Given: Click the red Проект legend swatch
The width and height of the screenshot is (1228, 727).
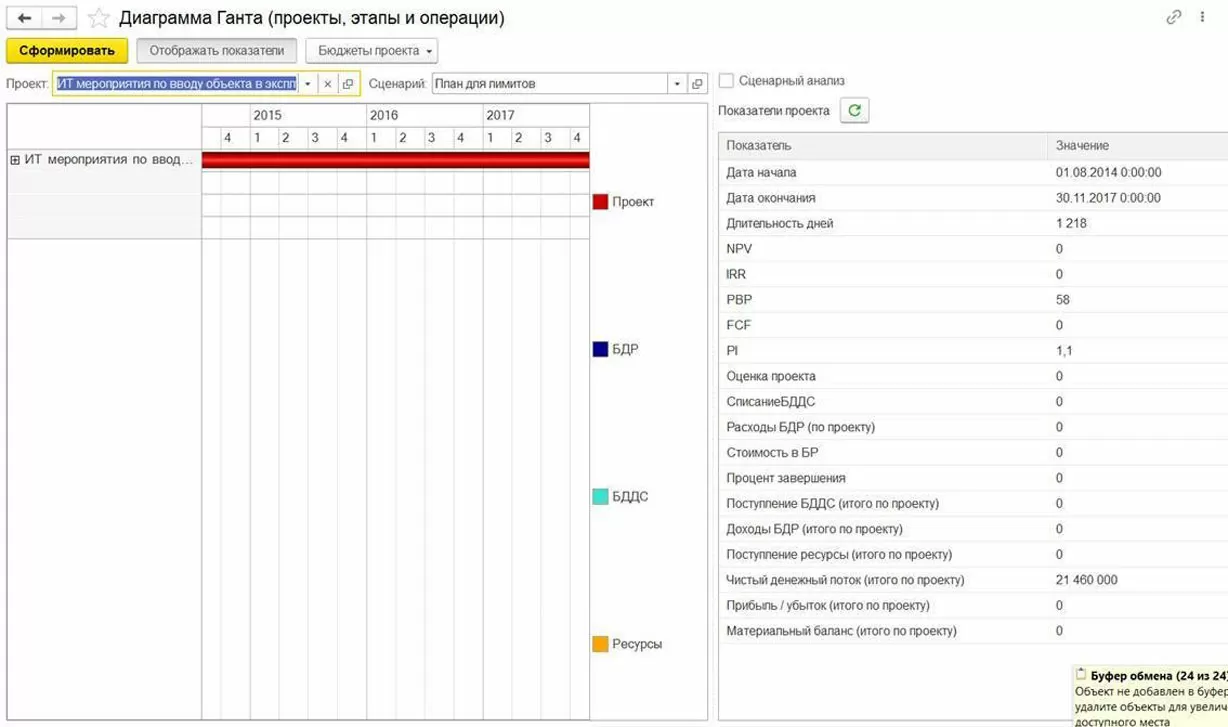Looking at the screenshot, I should coord(600,202).
